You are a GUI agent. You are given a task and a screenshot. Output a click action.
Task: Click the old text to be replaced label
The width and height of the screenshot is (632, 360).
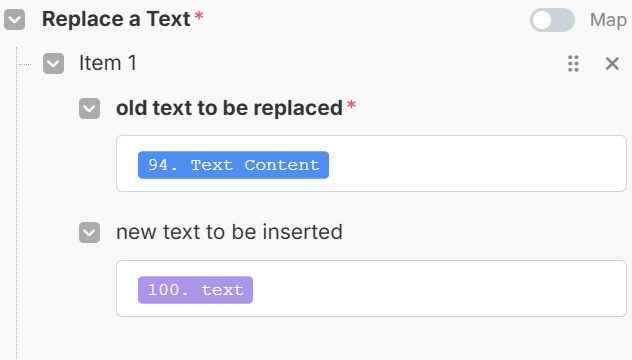tap(229, 108)
